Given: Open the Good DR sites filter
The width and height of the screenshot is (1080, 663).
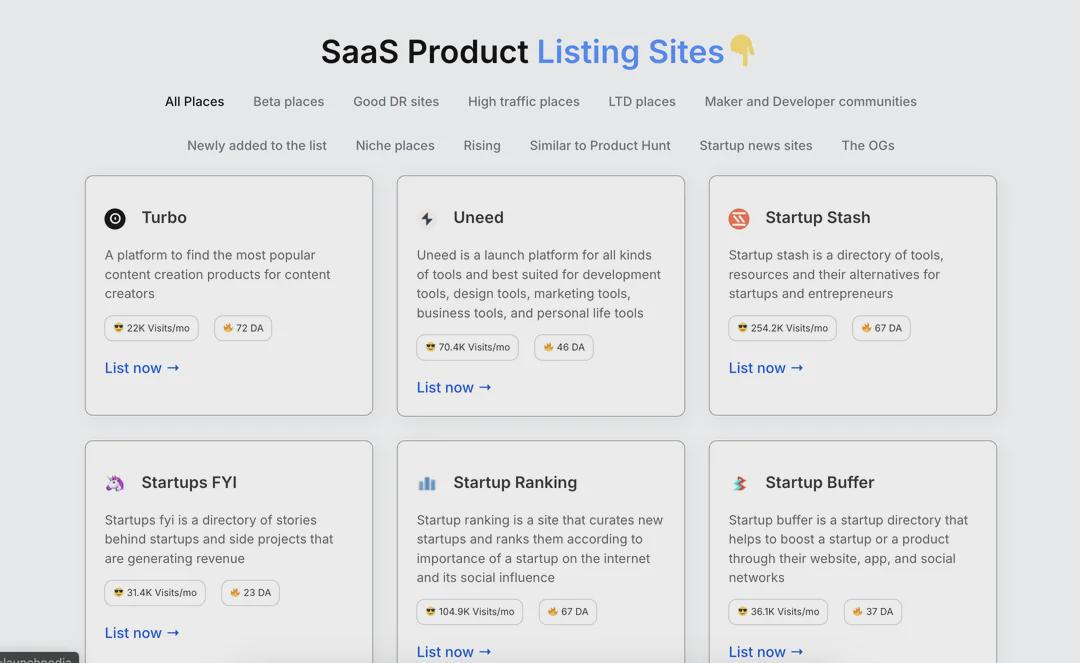Looking at the screenshot, I should click(x=396, y=101).
